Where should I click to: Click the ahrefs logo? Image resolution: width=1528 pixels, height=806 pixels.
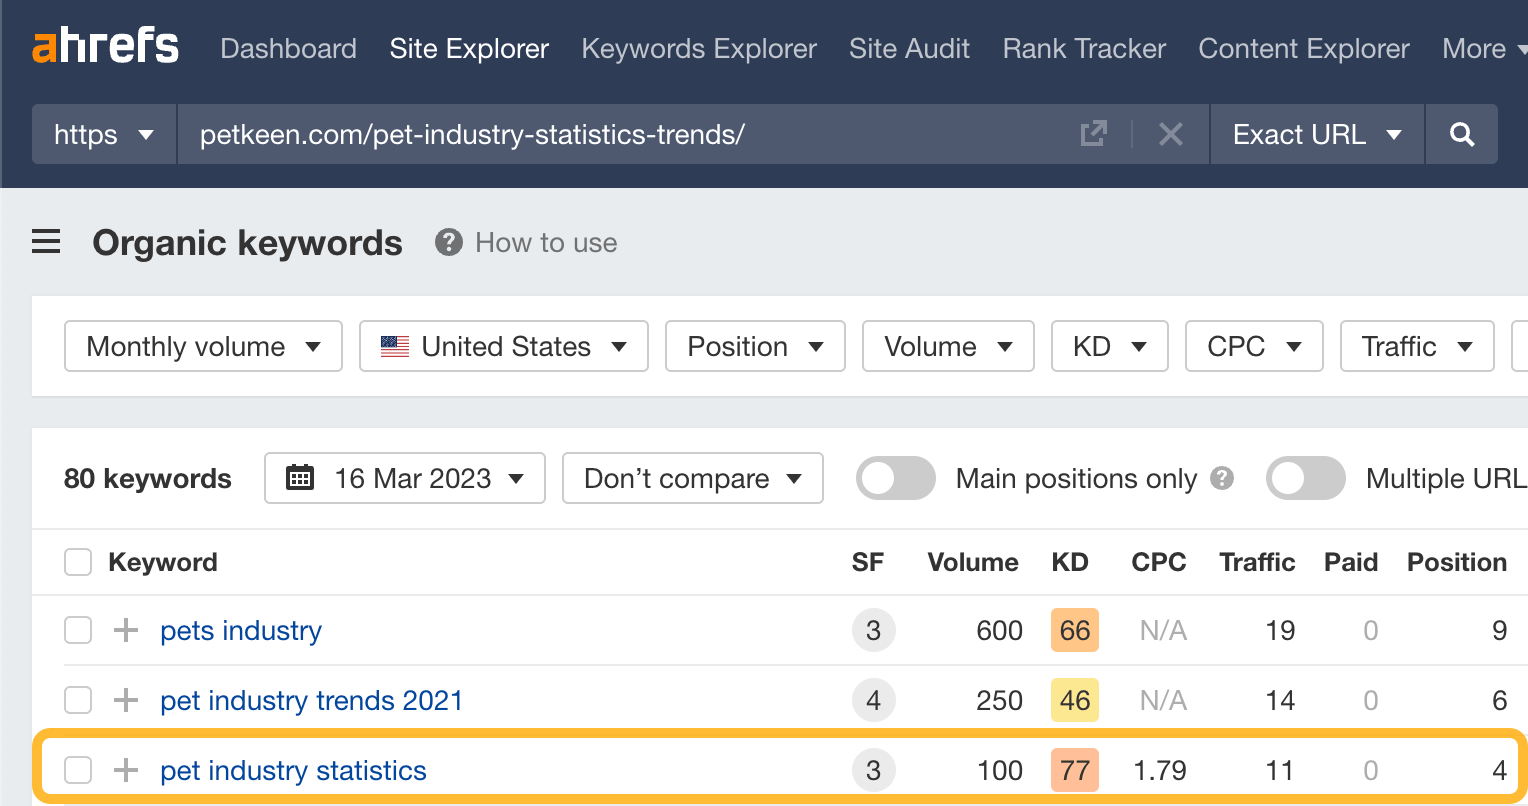(x=105, y=46)
